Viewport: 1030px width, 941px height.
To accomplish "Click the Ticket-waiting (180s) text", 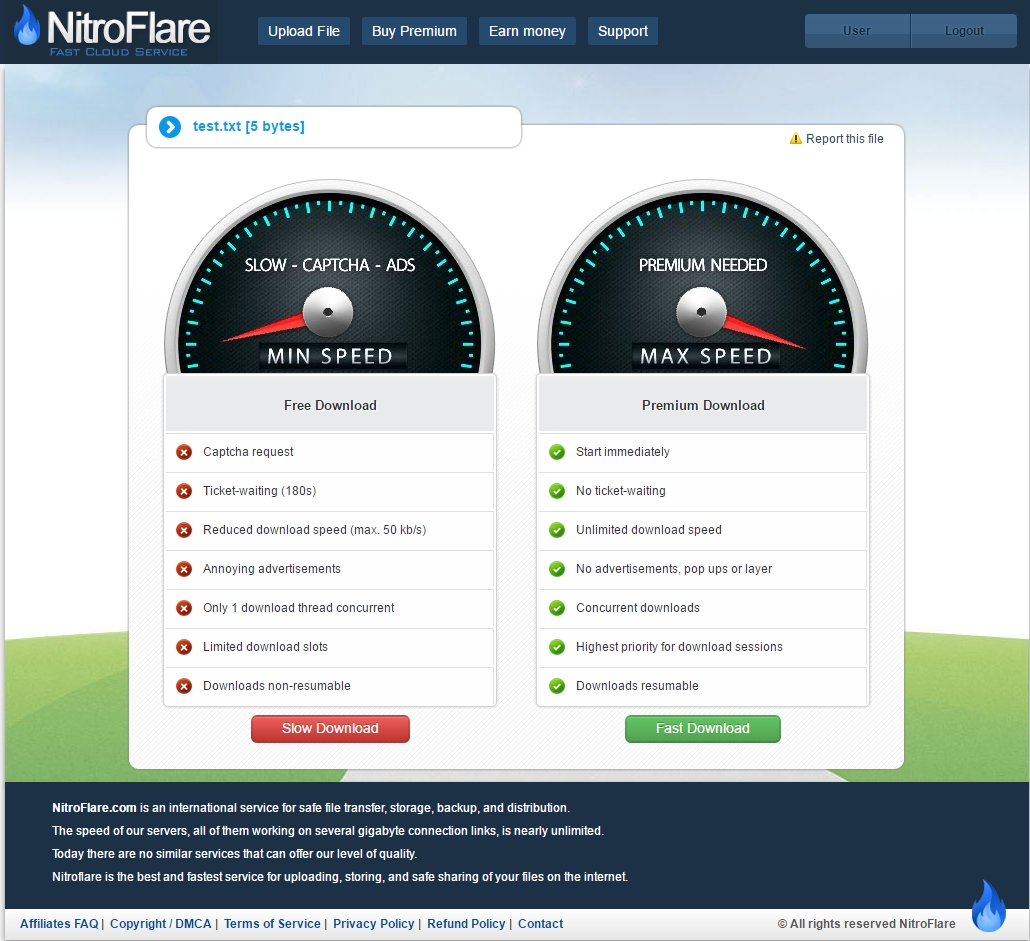I will point(259,491).
